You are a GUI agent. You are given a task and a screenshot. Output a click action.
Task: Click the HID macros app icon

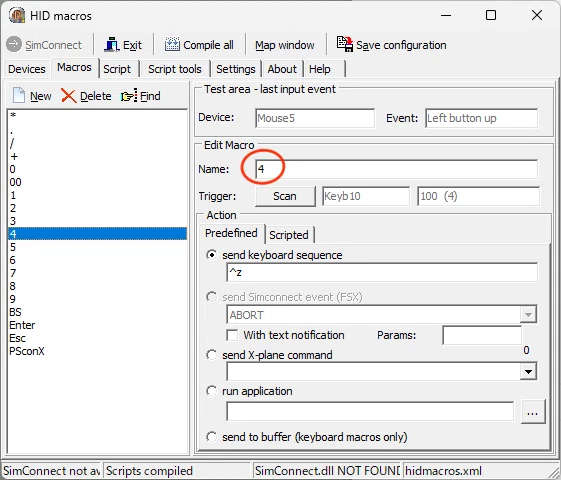17,15
